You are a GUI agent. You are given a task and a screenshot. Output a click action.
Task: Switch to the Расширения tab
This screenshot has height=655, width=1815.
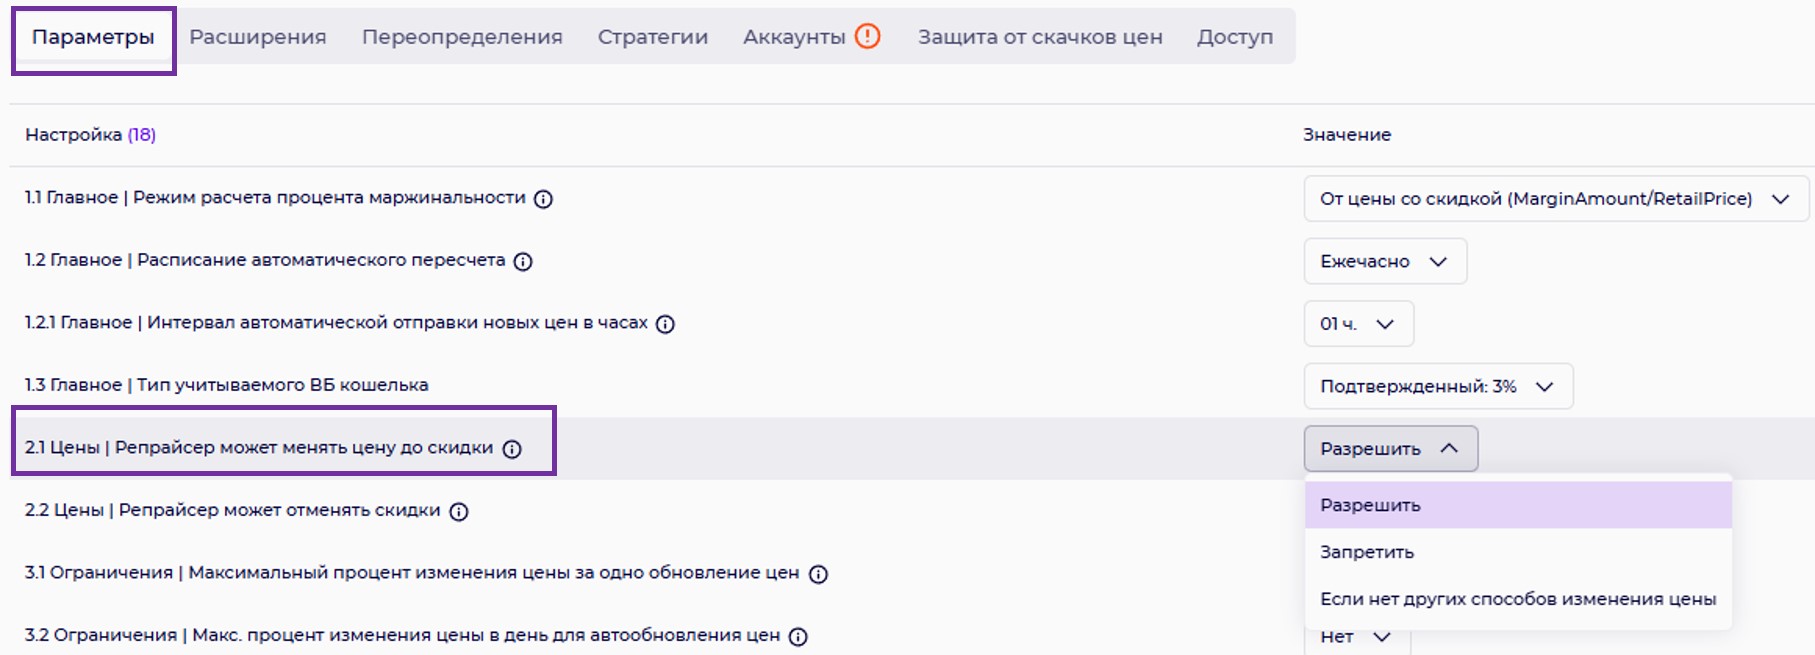(258, 37)
